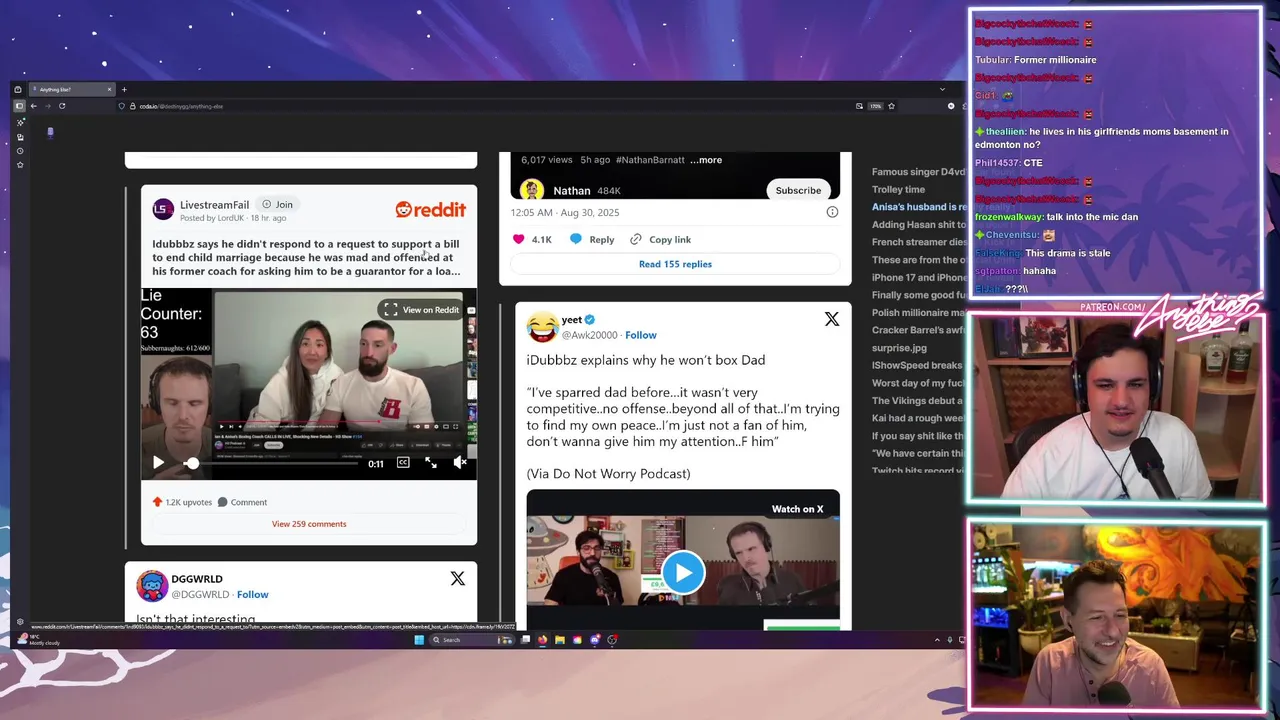Click the Reddit logo on the LivestreamFail post
The width and height of the screenshot is (1280, 720).
point(430,210)
